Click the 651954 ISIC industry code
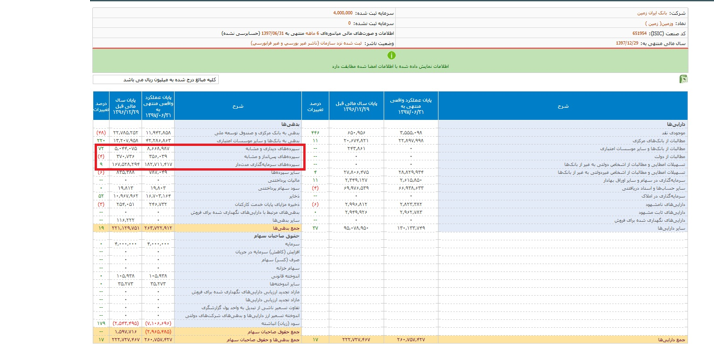716x363 pixels. (639, 33)
